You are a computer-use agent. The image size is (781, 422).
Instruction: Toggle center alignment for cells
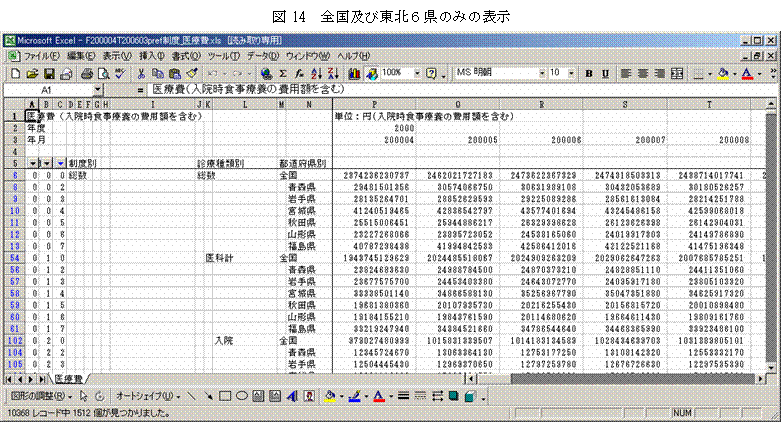coord(642,73)
